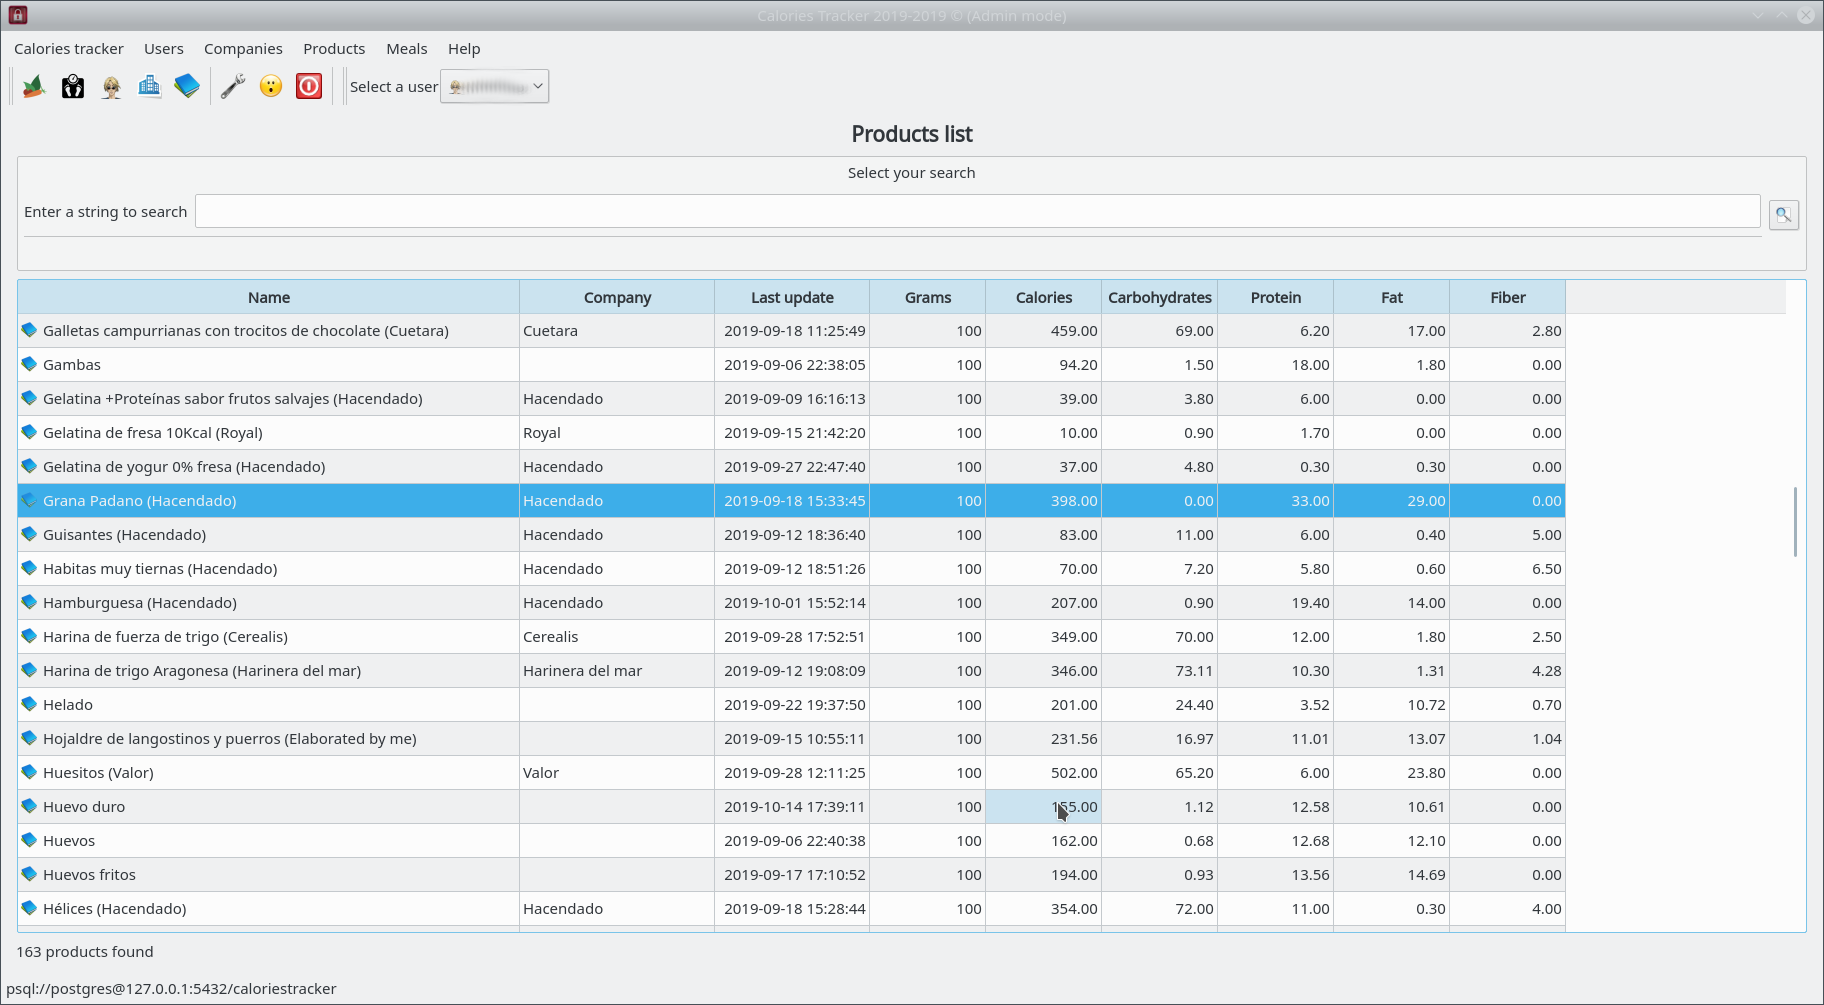Click the product icon beside Gambas
The width and height of the screenshot is (1824, 1005).
[x=29, y=364]
